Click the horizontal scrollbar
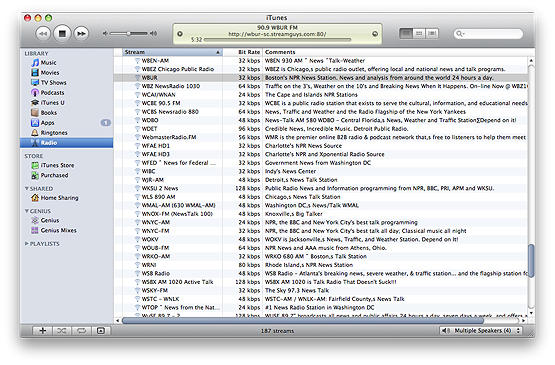The image size is (555, 365). (x=303, y=321)
